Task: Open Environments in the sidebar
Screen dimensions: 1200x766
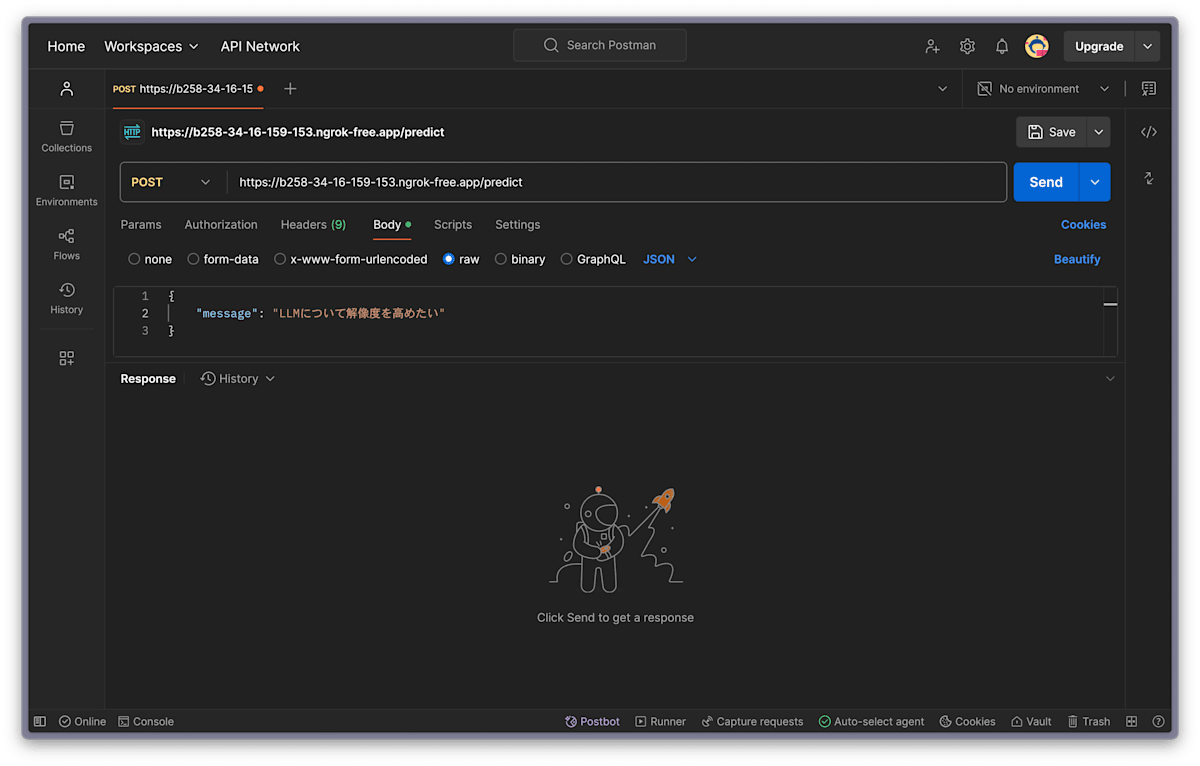Action: tap(67, 191)
